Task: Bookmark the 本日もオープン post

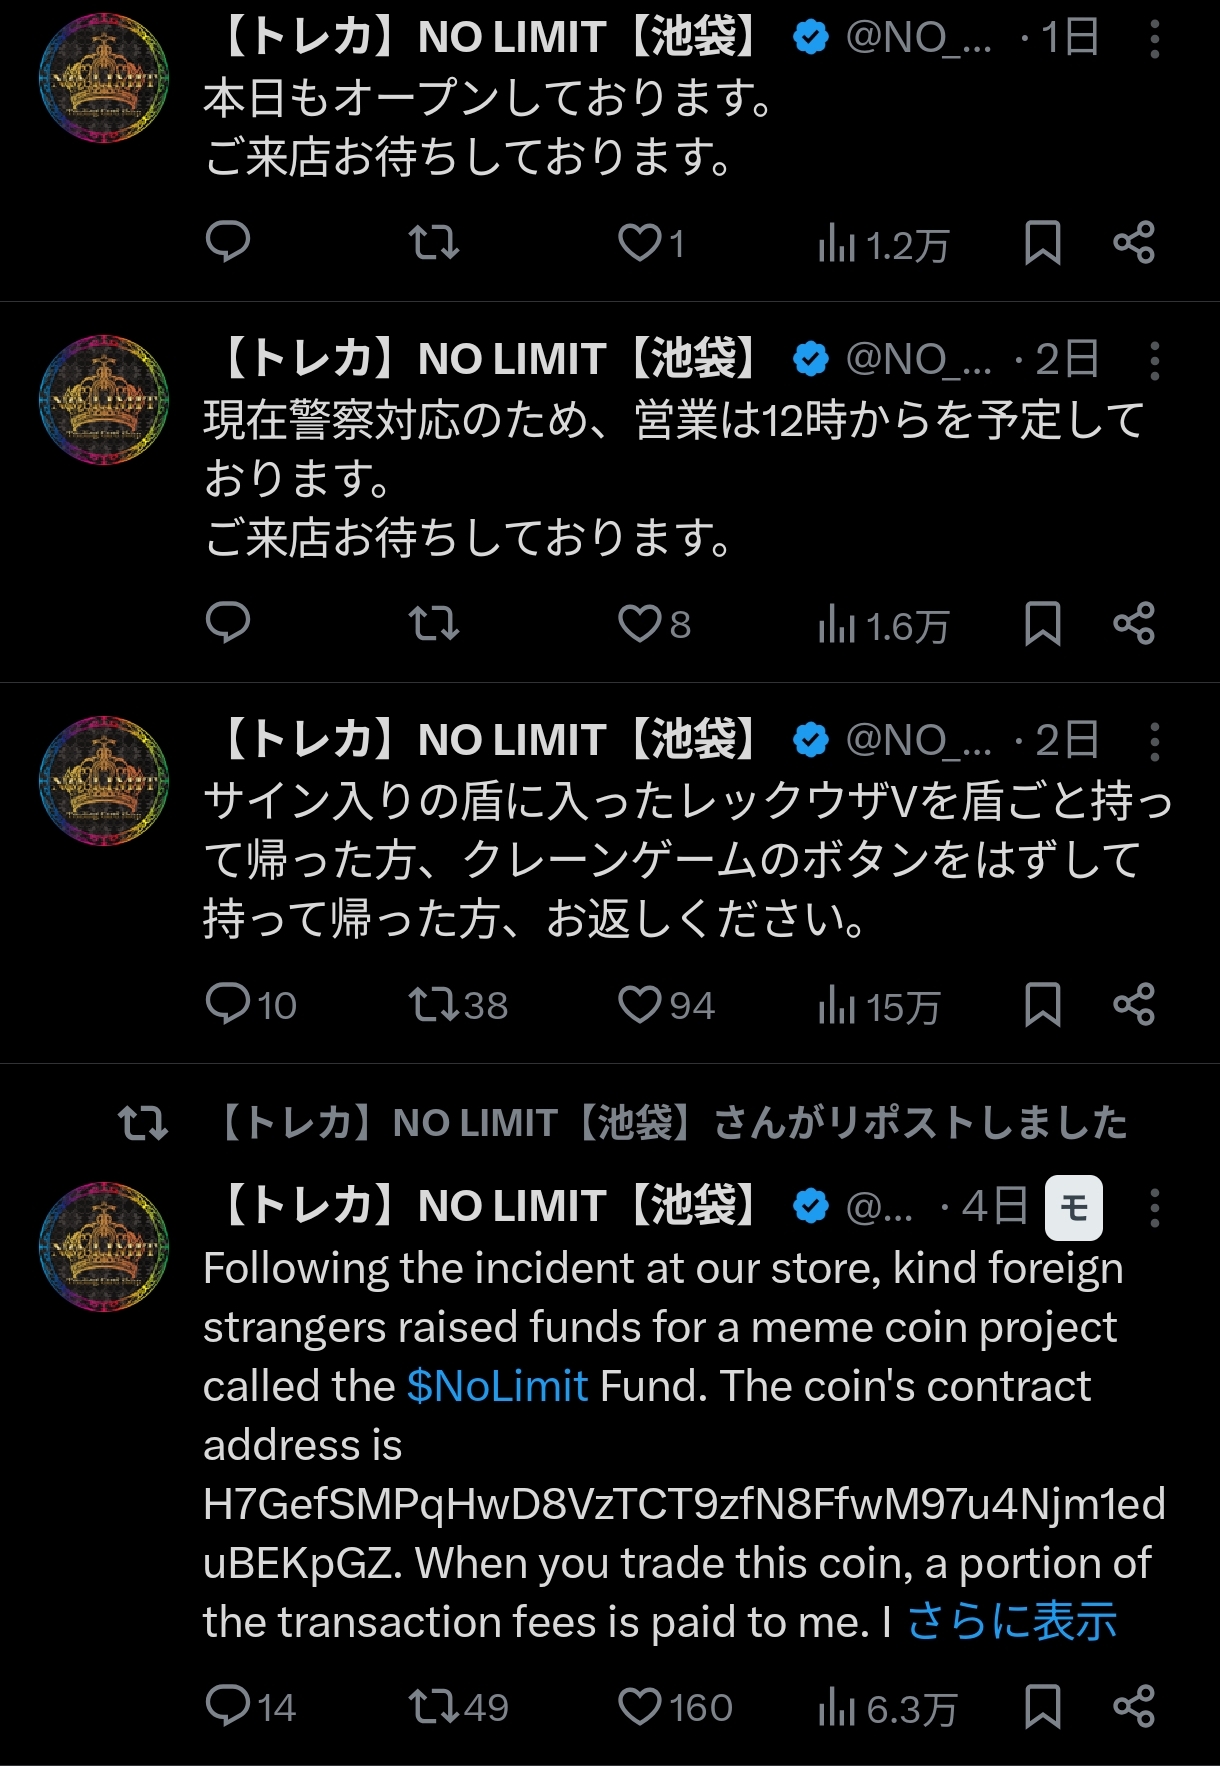Action: [x=1042, y=243]
